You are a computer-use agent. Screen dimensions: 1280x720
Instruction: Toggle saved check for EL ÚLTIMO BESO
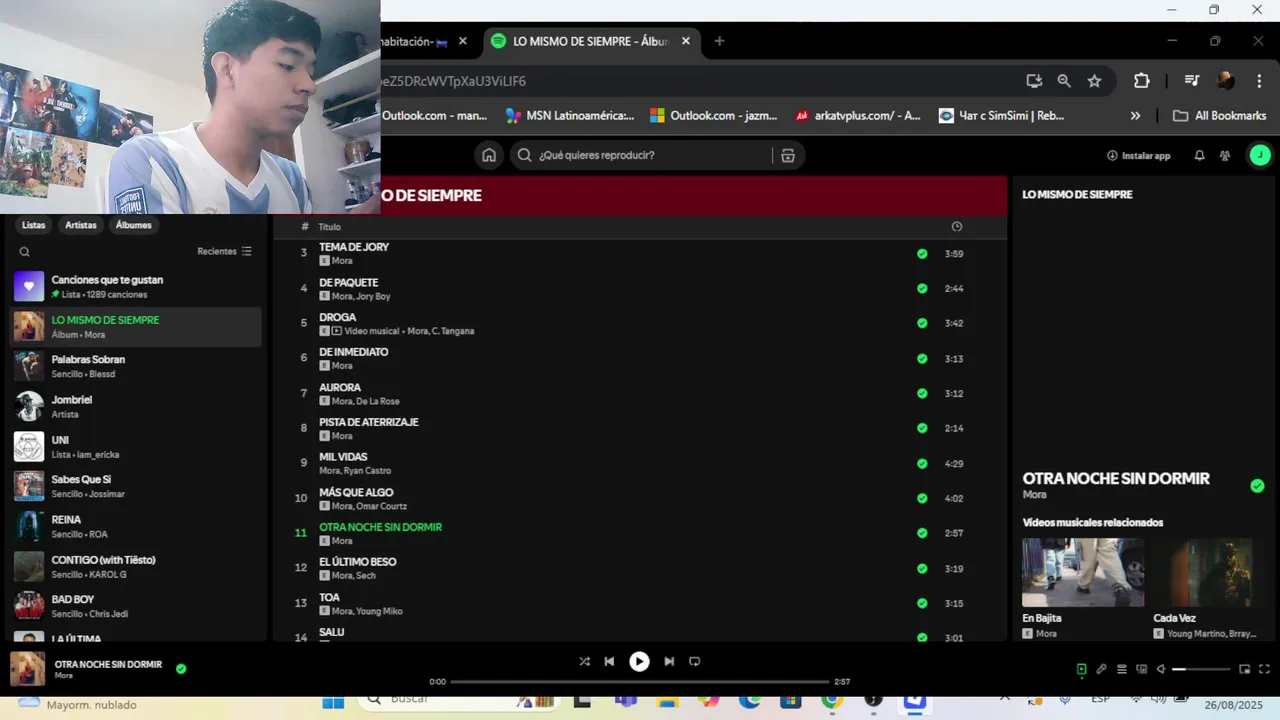(922, 568)
